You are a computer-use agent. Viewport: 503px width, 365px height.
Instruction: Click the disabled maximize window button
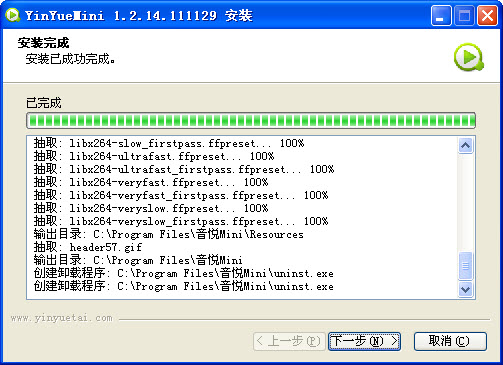[x=464, y=16]
